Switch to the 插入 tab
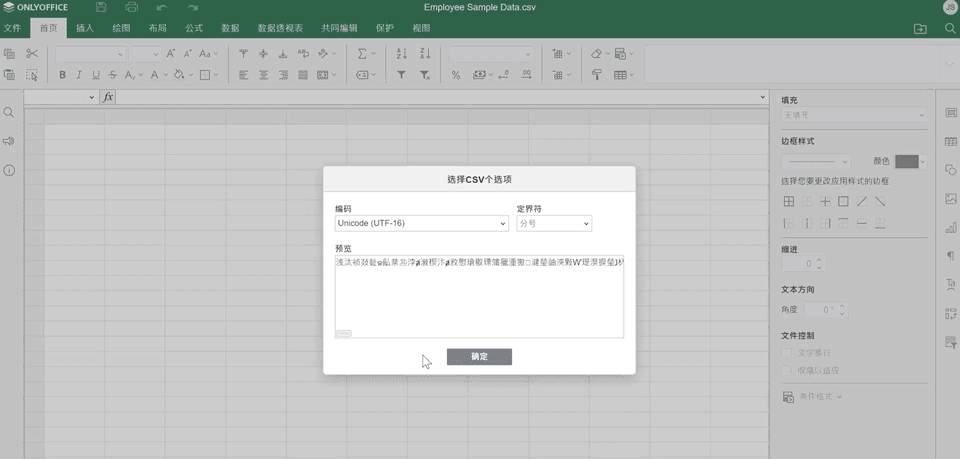Image resolution: width=960 pixels, height=459 pixels. coord(84,28)
